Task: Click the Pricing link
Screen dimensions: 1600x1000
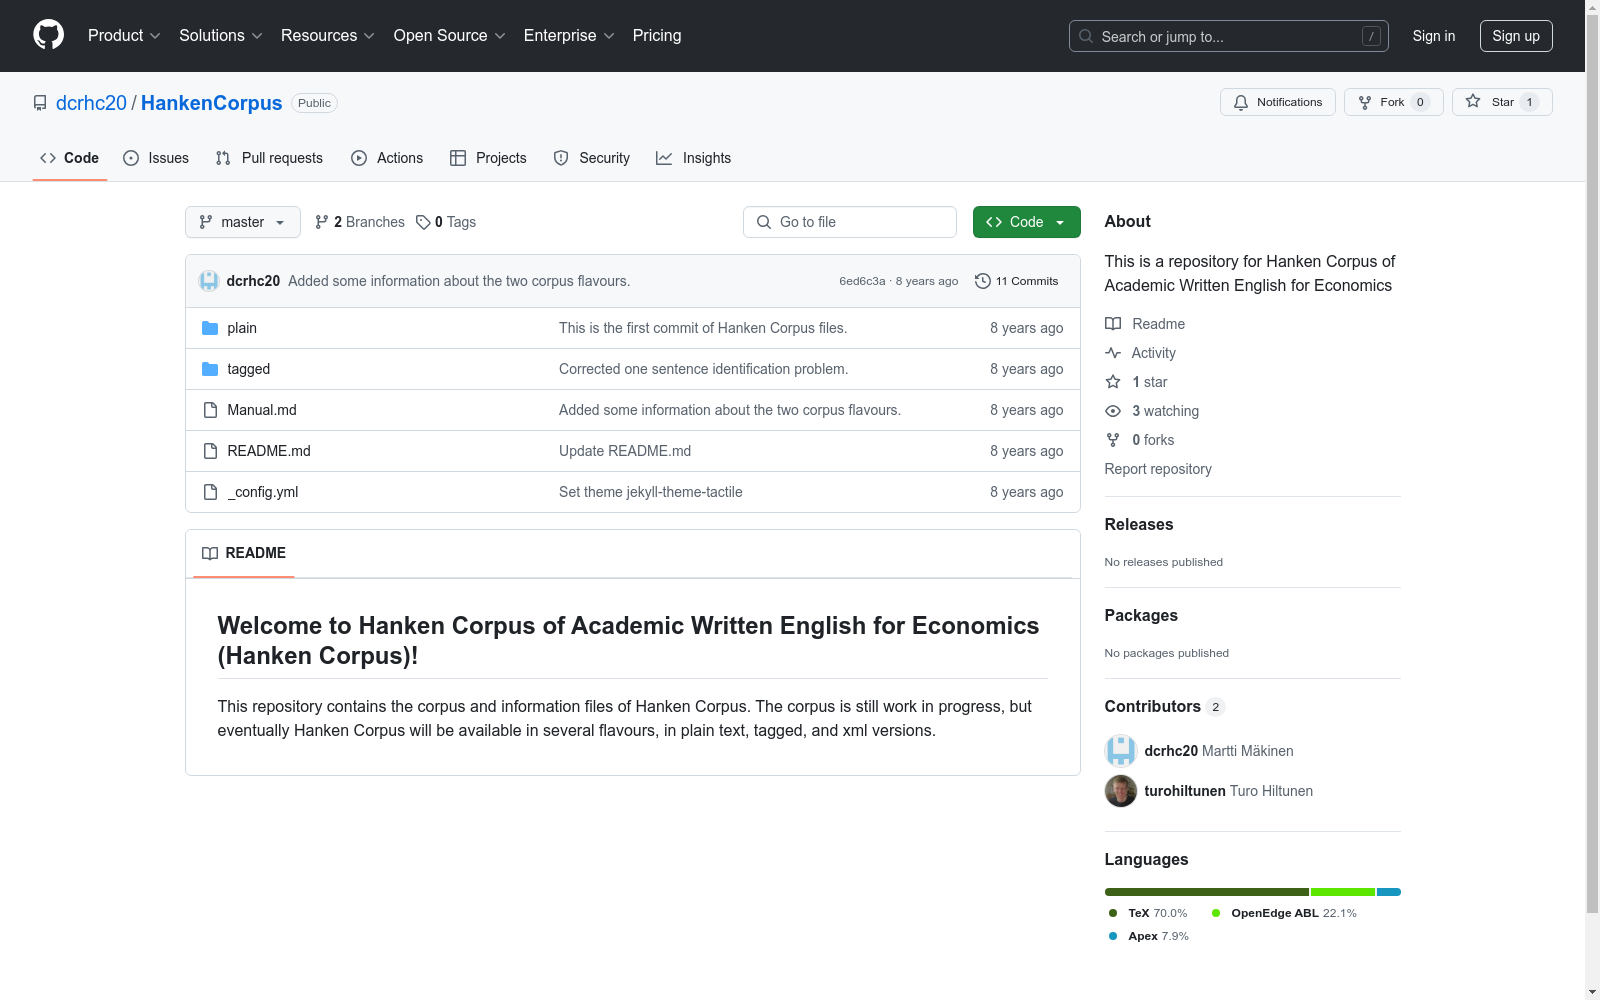Action: tap(657, 35)
